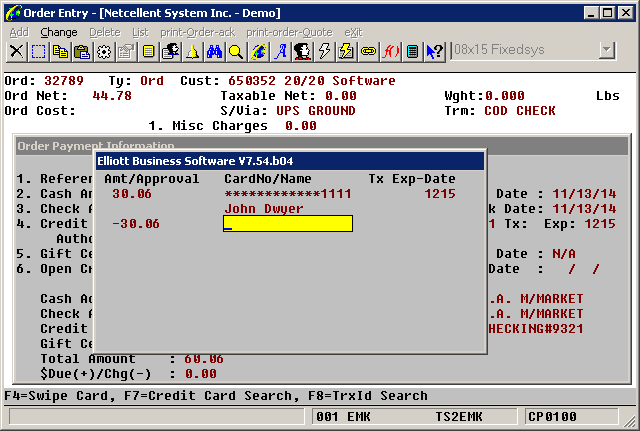Image resolution: width=640 pixels, height=431 pixels.
Task: Open the print-order-Quote menu
Action: tap(289, 32)
